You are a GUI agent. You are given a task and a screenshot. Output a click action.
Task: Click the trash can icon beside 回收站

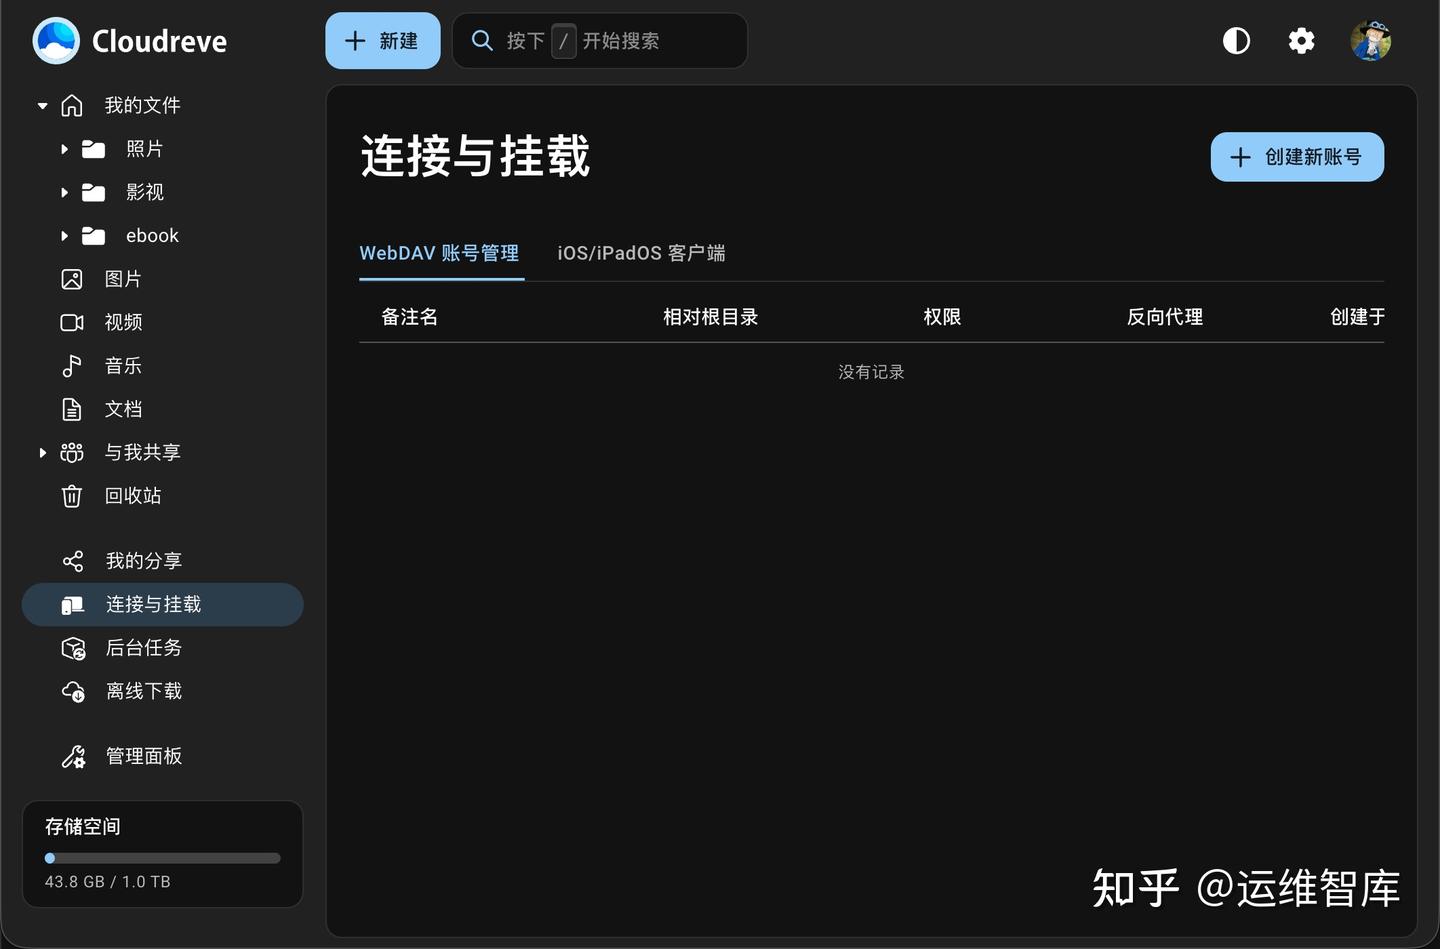click(x=72, y=496)
